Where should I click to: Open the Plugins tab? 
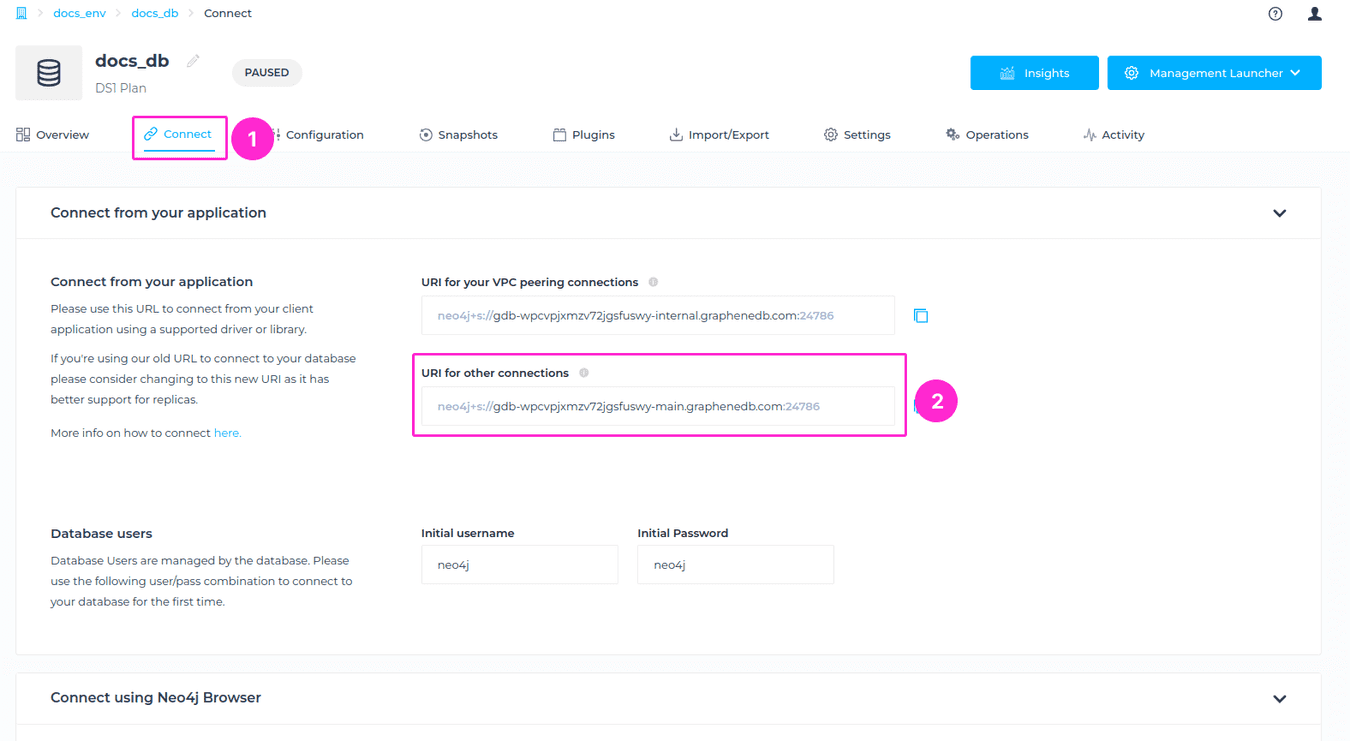(584, 135)
